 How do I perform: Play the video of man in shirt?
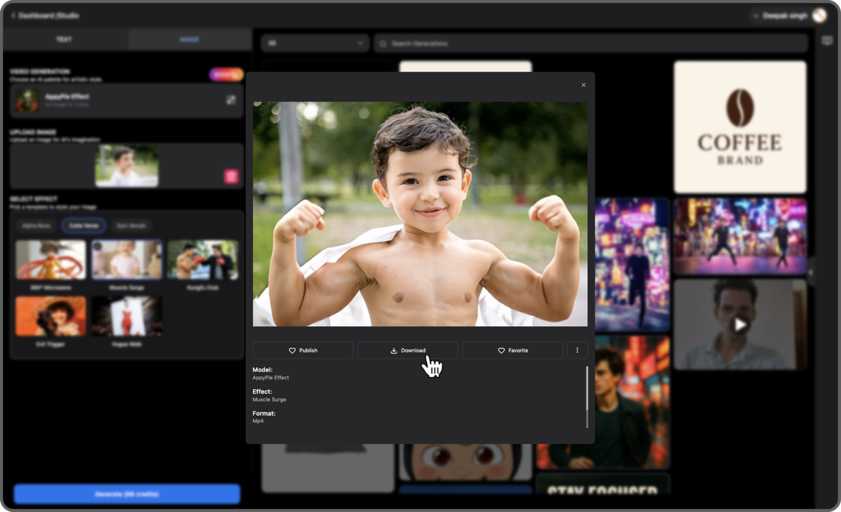tap(740, 324)
